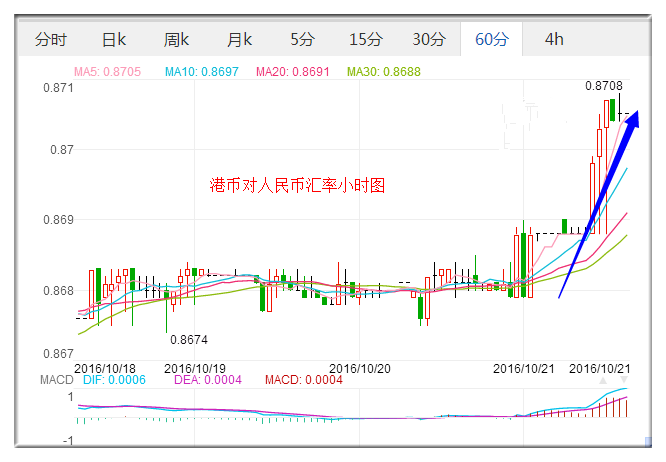The height and width of the screenshot is (462, 666).
Task: Click the 0.871 price axis label
Action: (x=58, y=88)
